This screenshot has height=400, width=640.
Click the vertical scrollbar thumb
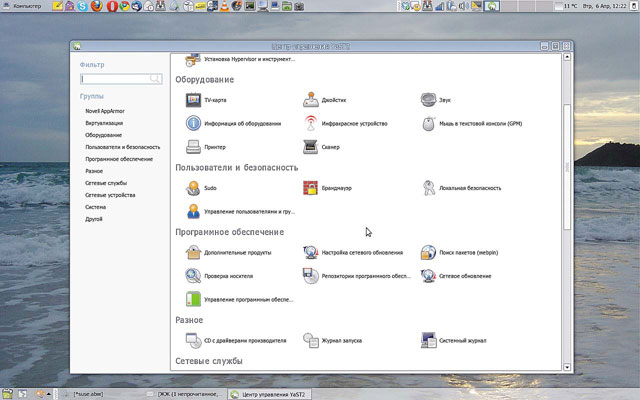(x=567, y=167)
